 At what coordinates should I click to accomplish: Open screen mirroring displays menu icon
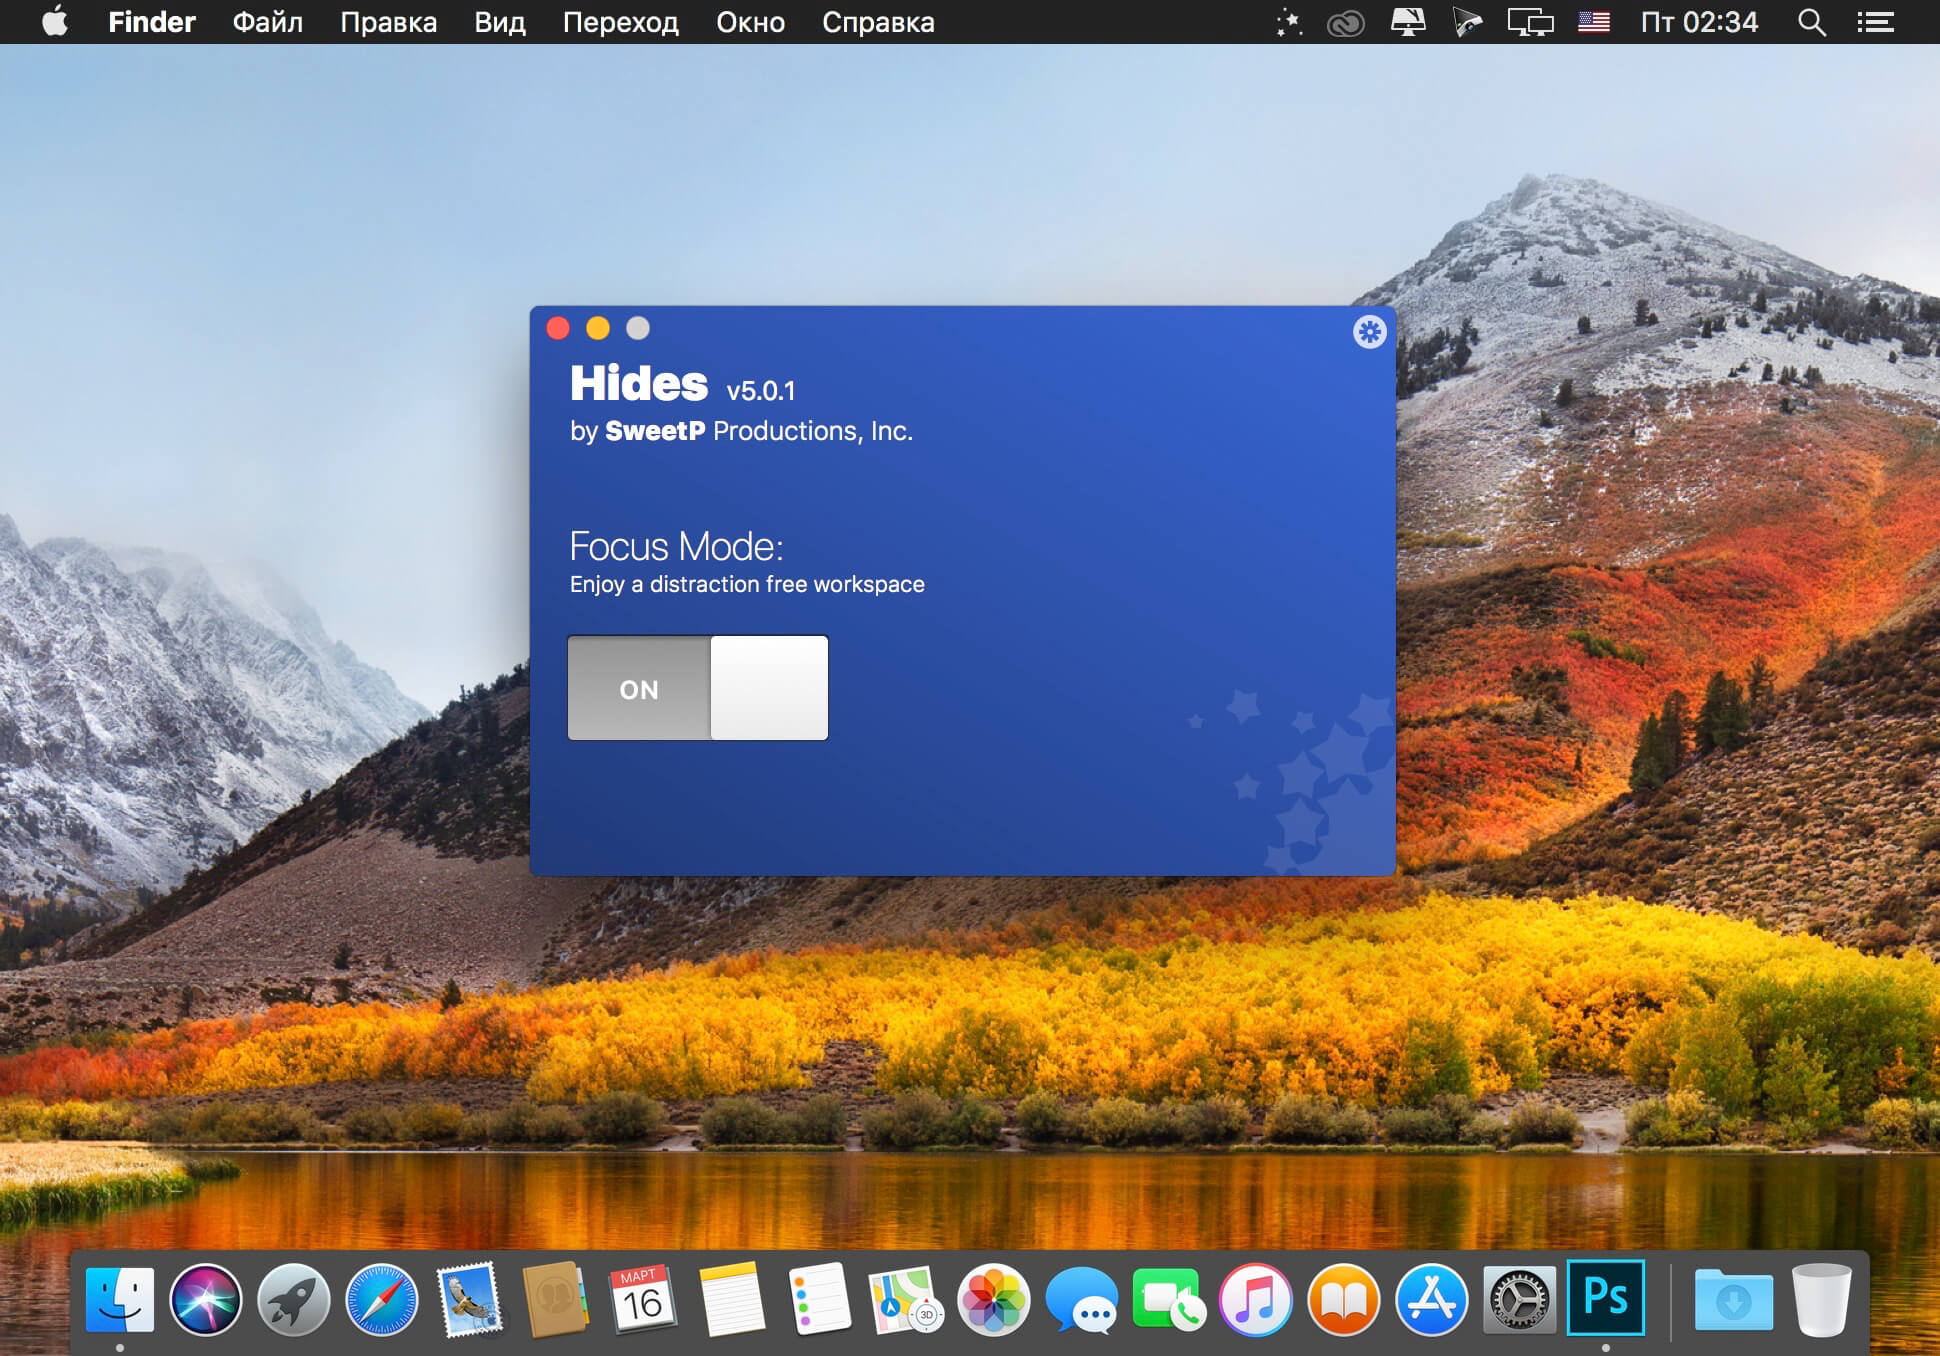click(1530, 22)
